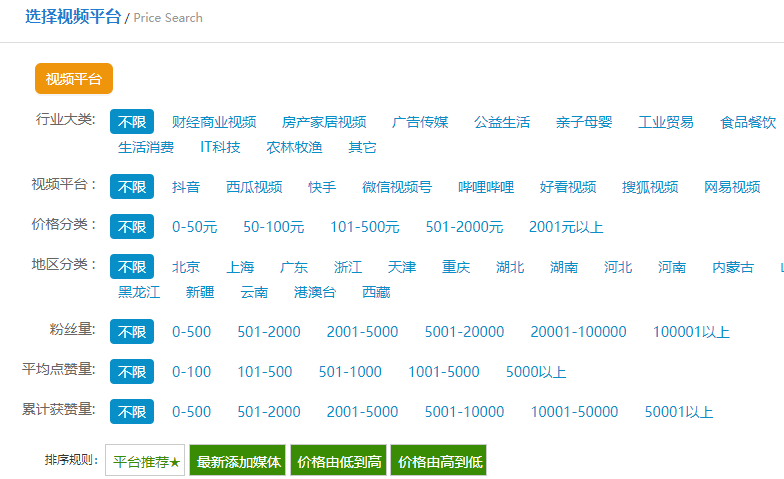The width and height of the screenshot is (784, 479).
Task: Select 农林牧渔 industry filter
Action: click(294, 147)
